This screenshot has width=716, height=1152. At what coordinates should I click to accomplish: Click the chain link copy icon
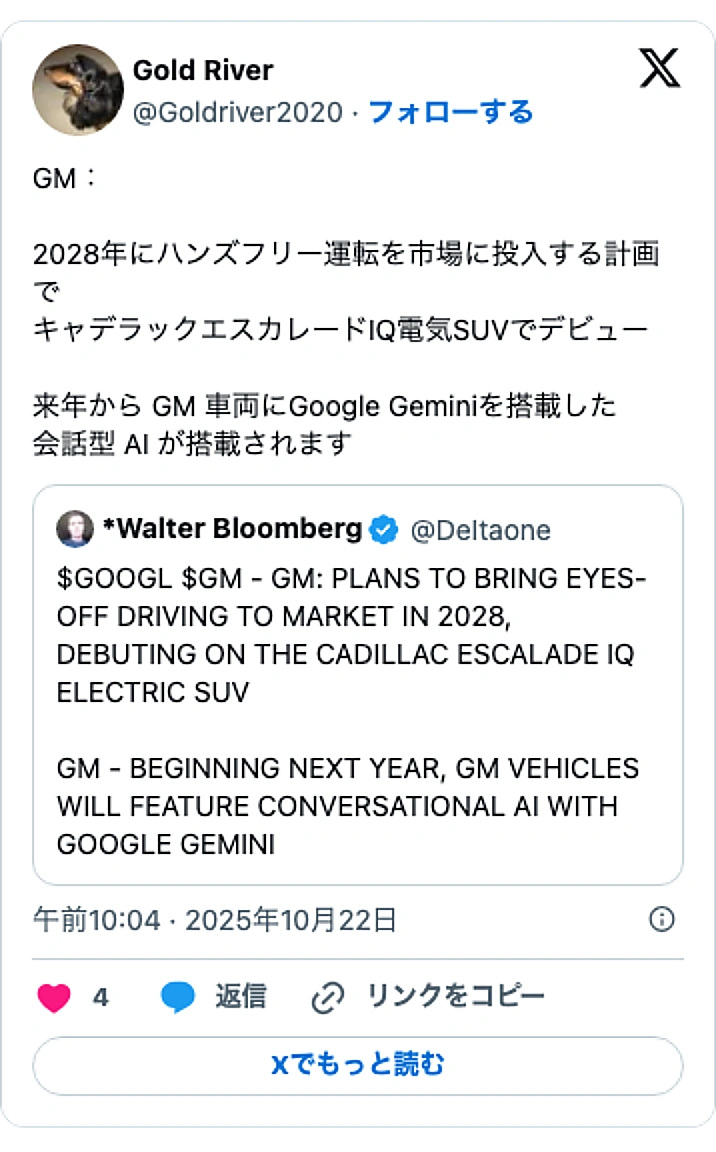click(x=328, y=997)
